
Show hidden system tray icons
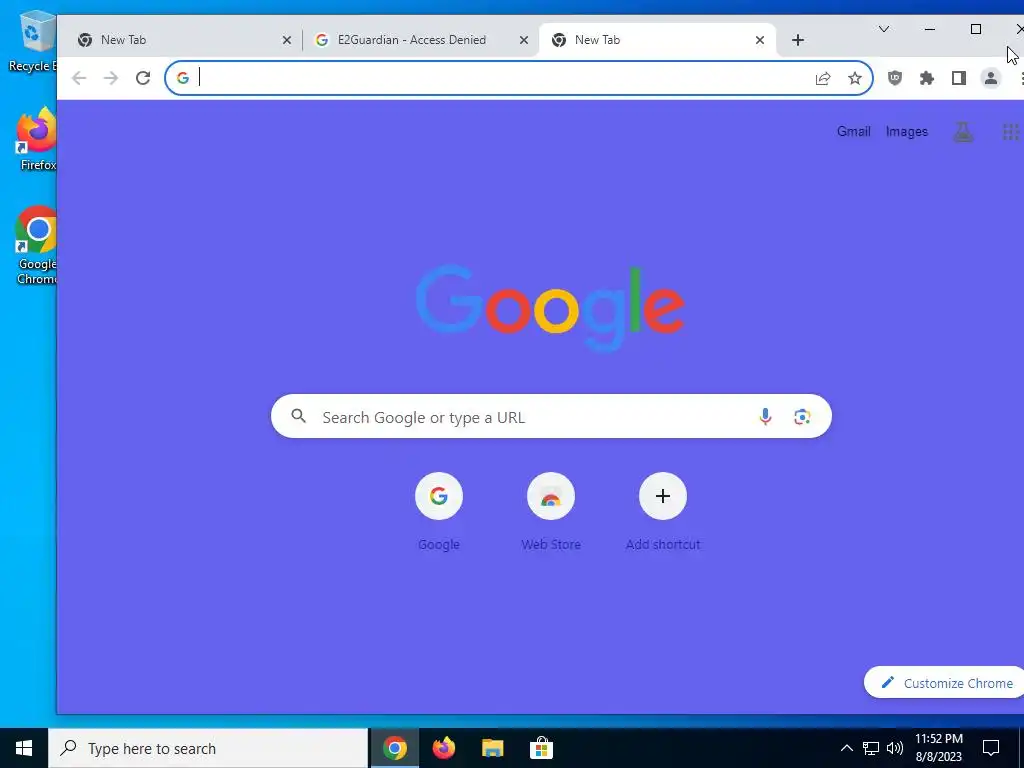tap(846, 748)
